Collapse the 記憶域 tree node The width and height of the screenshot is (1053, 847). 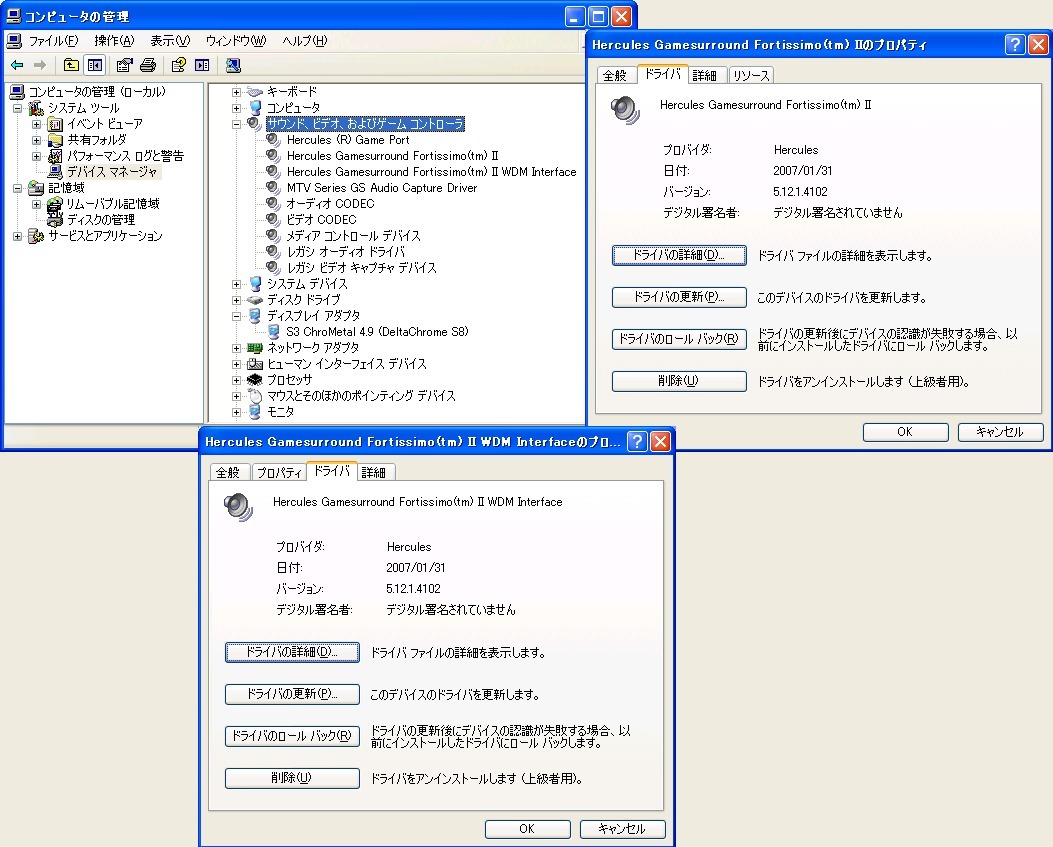pyautogui.click(x=18, y=188)
